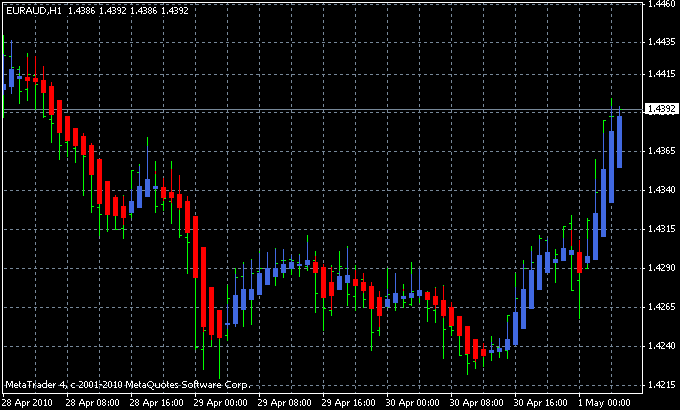This screenshot has height=410, width=680.
Task: Select the highlighted 1.4392 current price marker
Action: coord(662,108)
